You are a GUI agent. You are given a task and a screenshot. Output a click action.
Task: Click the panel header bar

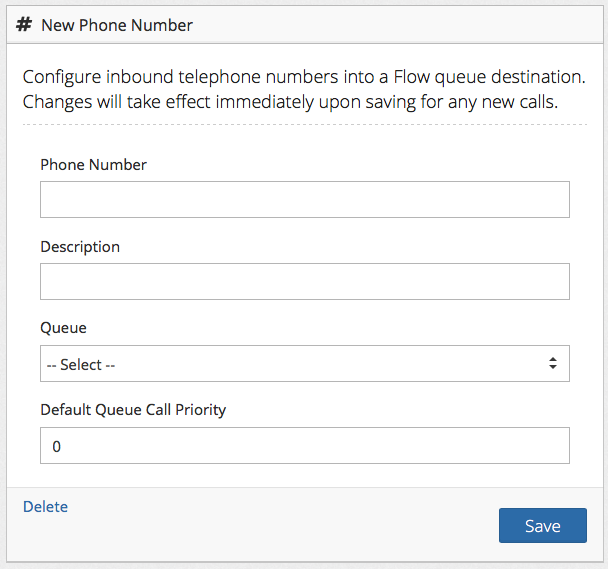tap(400, 25)
